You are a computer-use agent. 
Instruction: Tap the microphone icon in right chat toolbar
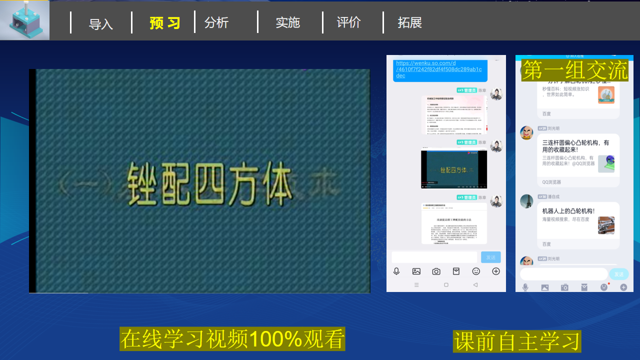point(525,288)
